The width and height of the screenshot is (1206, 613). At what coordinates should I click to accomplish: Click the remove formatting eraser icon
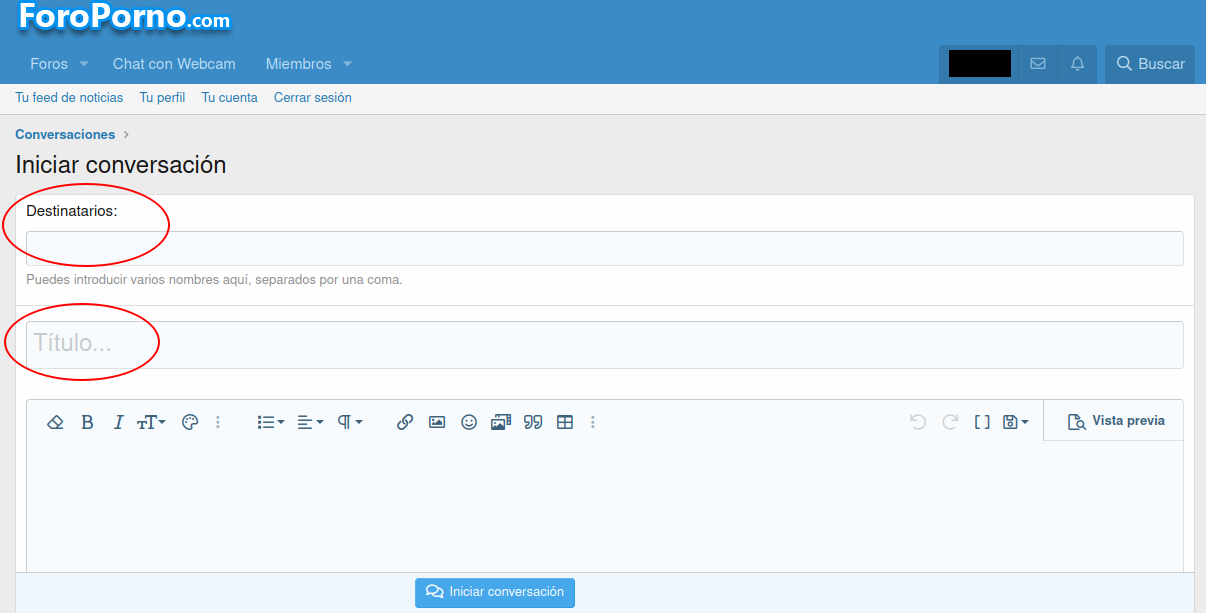(x=56, y=422)
